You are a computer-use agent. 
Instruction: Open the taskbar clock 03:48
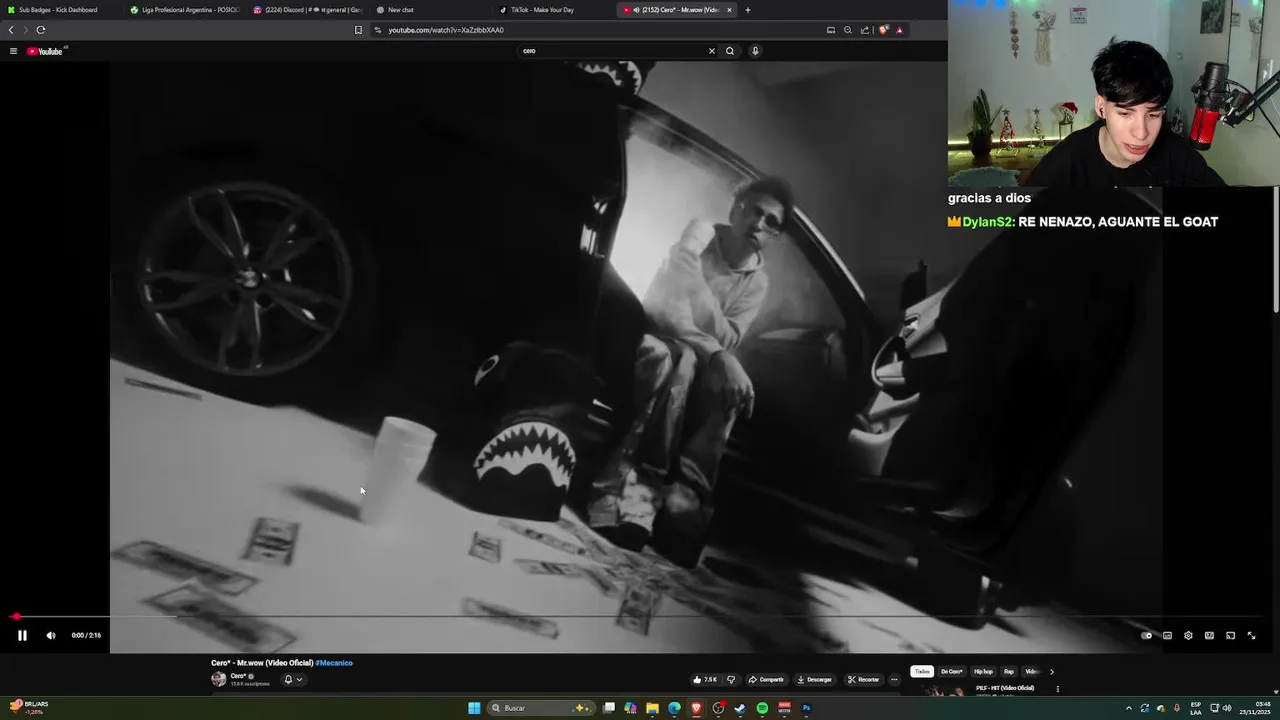(x=1255, y=708)
